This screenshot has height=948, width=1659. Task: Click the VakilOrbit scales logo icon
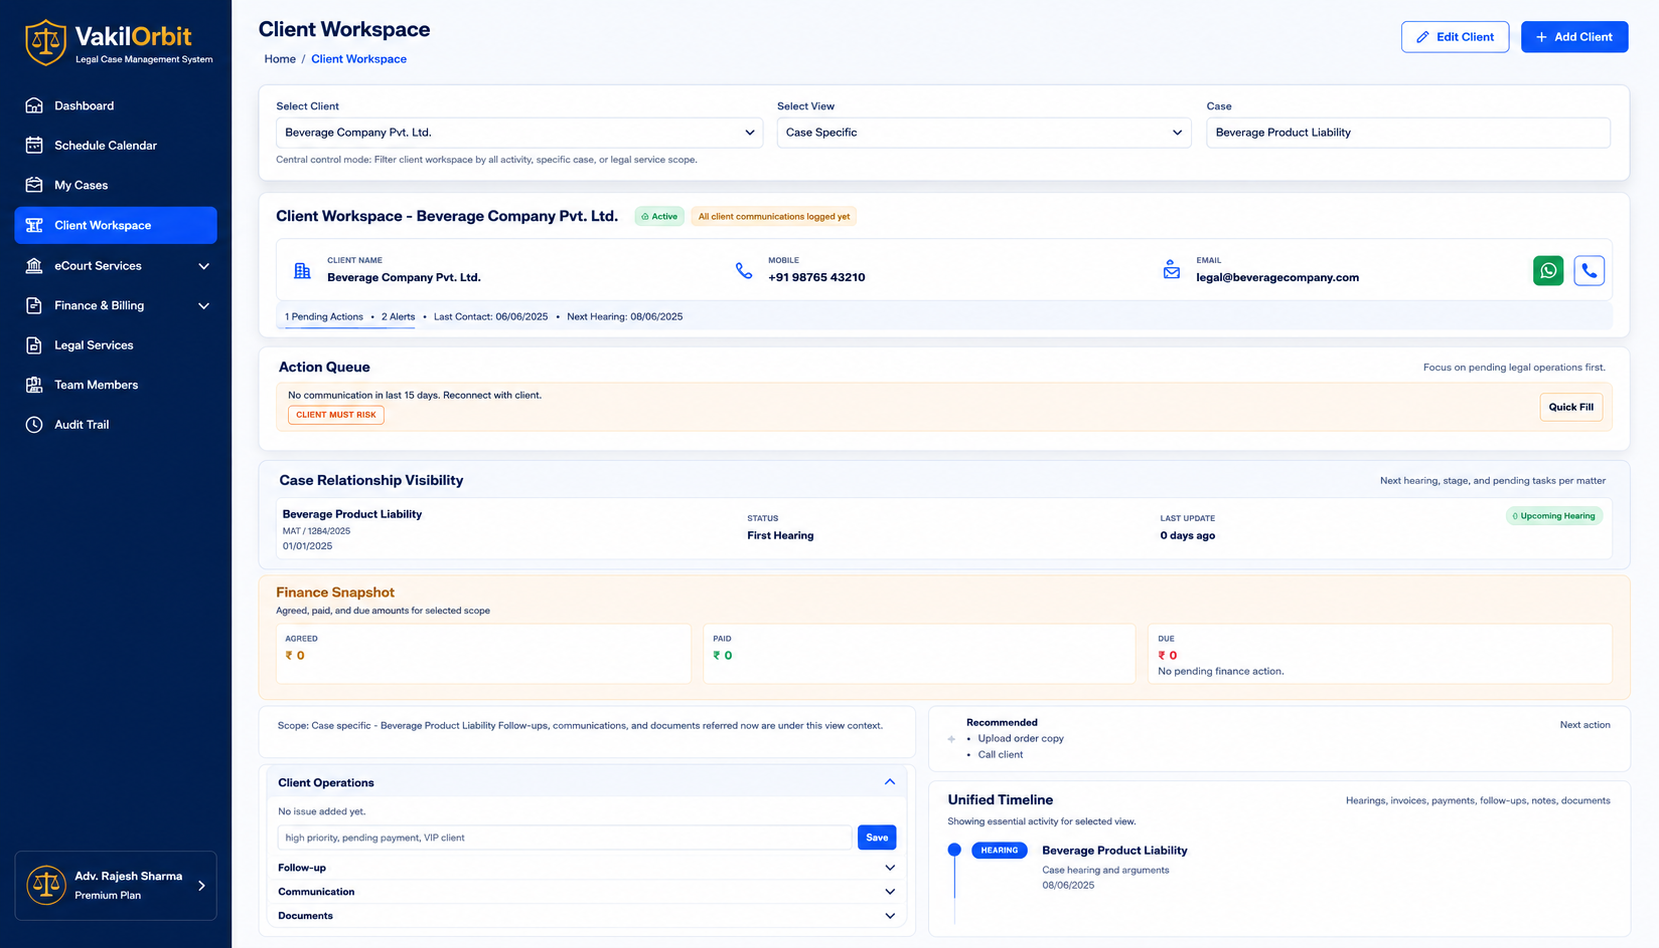pyautogui.click(x=45, y=43)
